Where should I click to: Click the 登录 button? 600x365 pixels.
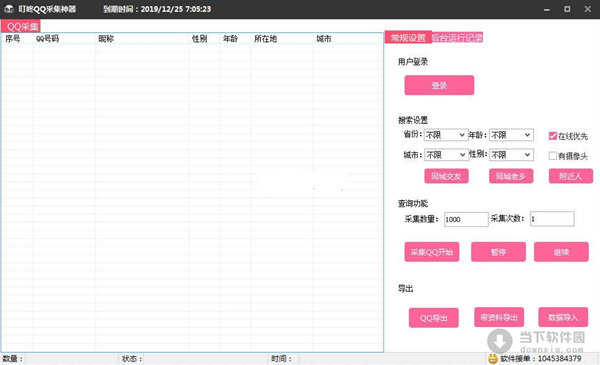[x=439, y=85]
